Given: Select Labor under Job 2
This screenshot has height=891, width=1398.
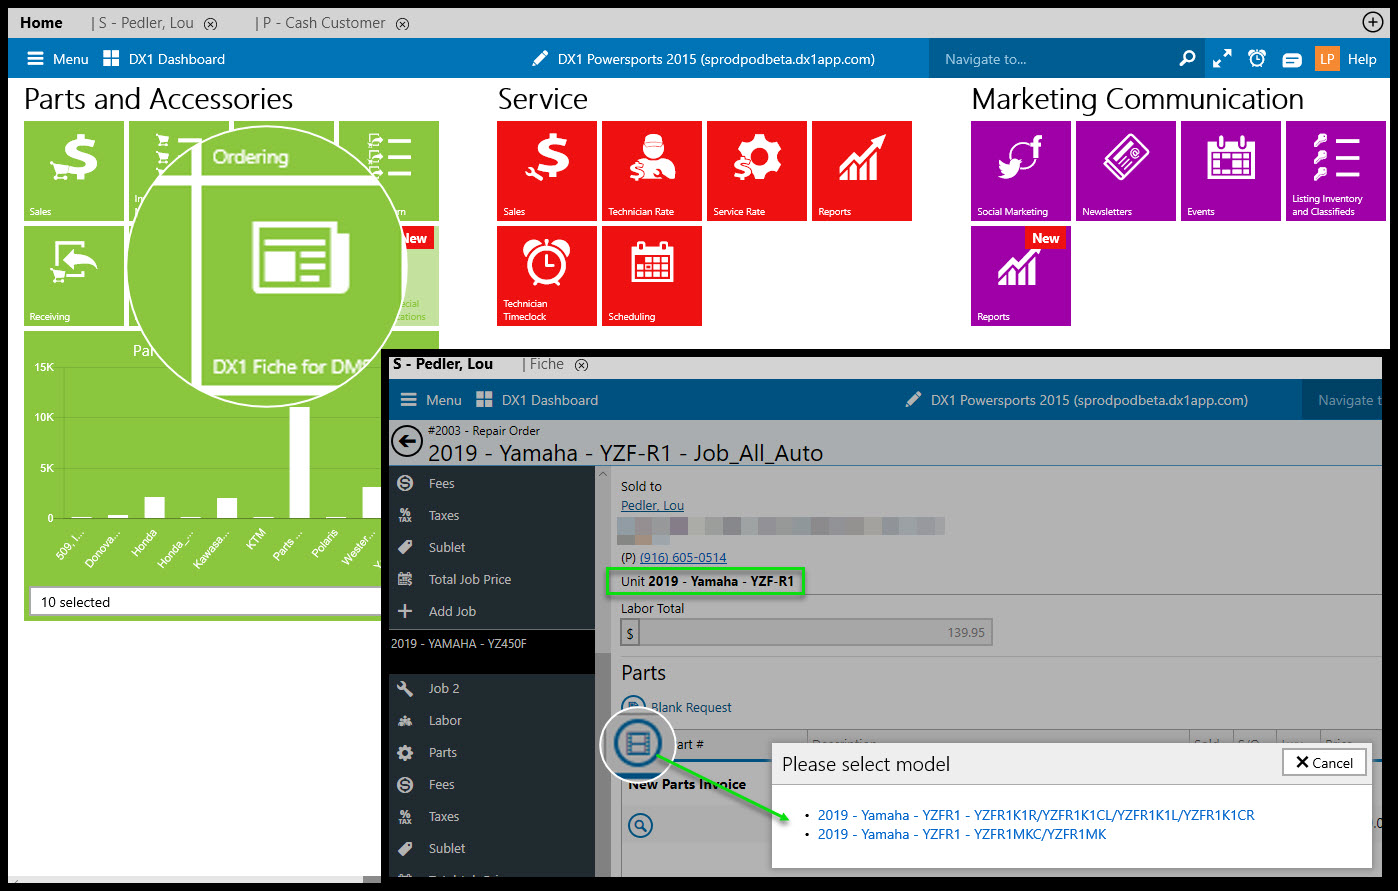Looking at the screenshot, I should coord(492,720).
